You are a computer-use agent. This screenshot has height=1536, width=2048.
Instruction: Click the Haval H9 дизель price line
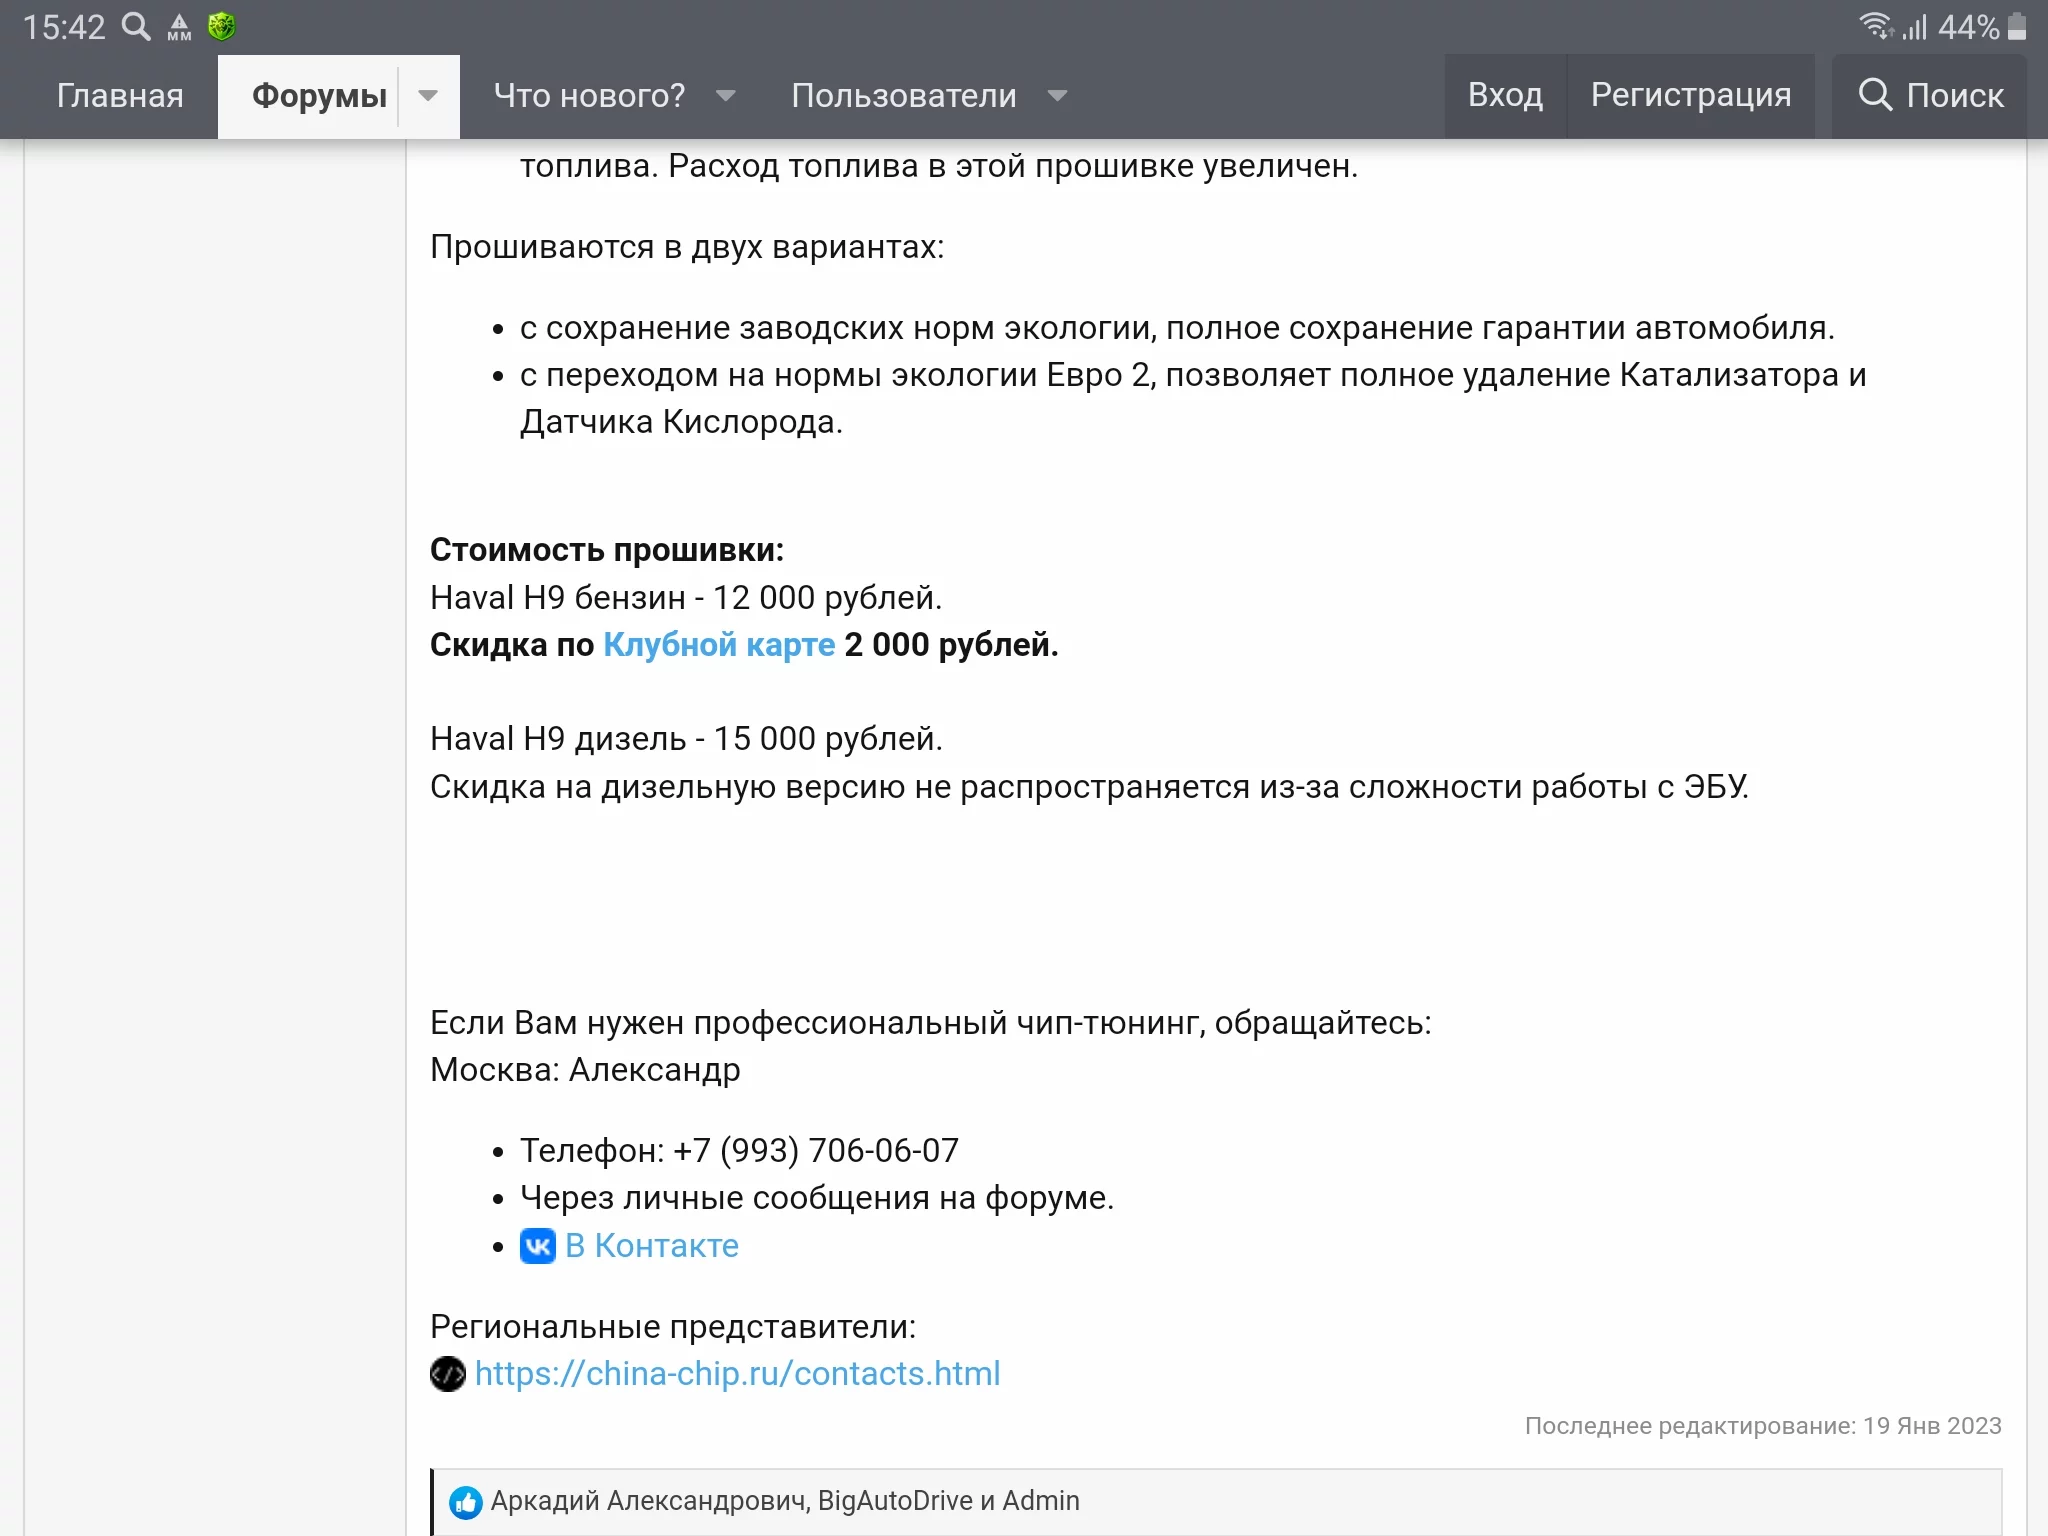coord(686,739)
